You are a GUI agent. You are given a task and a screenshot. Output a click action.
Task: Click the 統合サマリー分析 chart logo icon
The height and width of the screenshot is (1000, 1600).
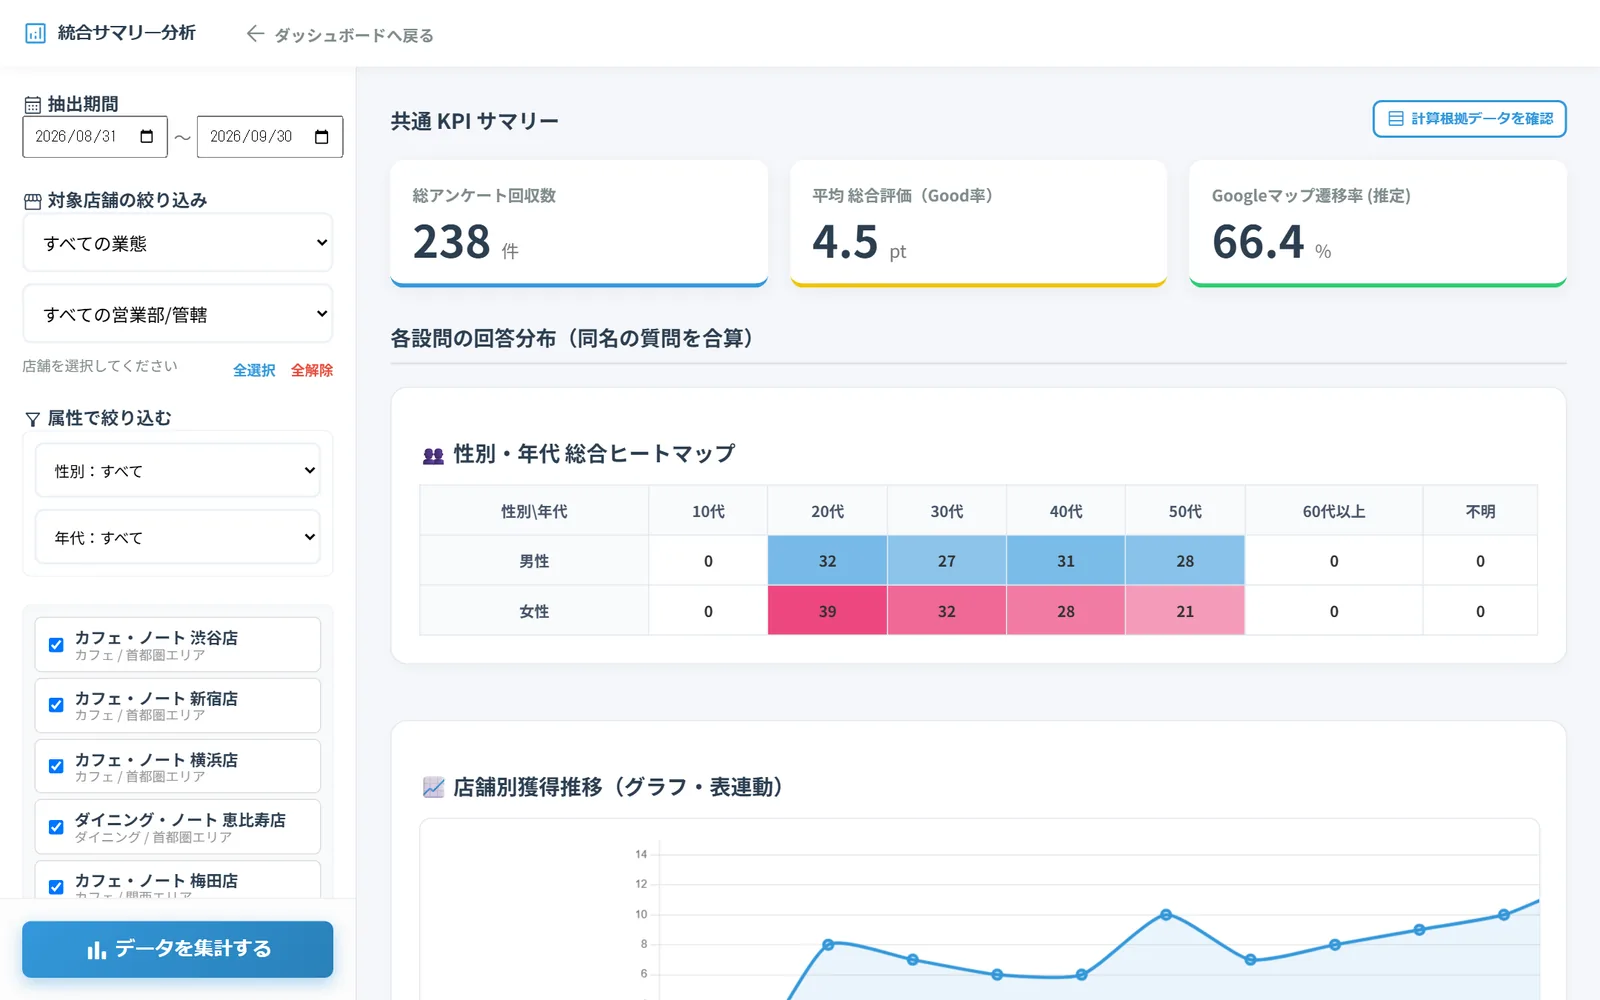coord(35,33)
